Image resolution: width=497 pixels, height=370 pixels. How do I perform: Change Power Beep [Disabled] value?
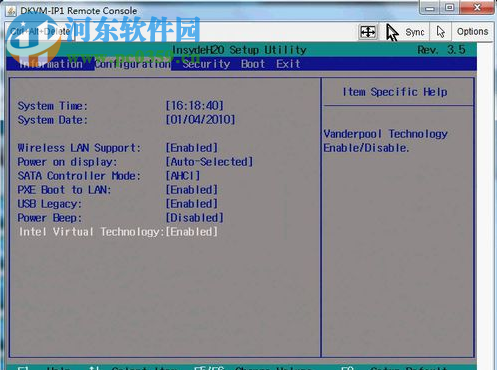[x=195, y=218]
